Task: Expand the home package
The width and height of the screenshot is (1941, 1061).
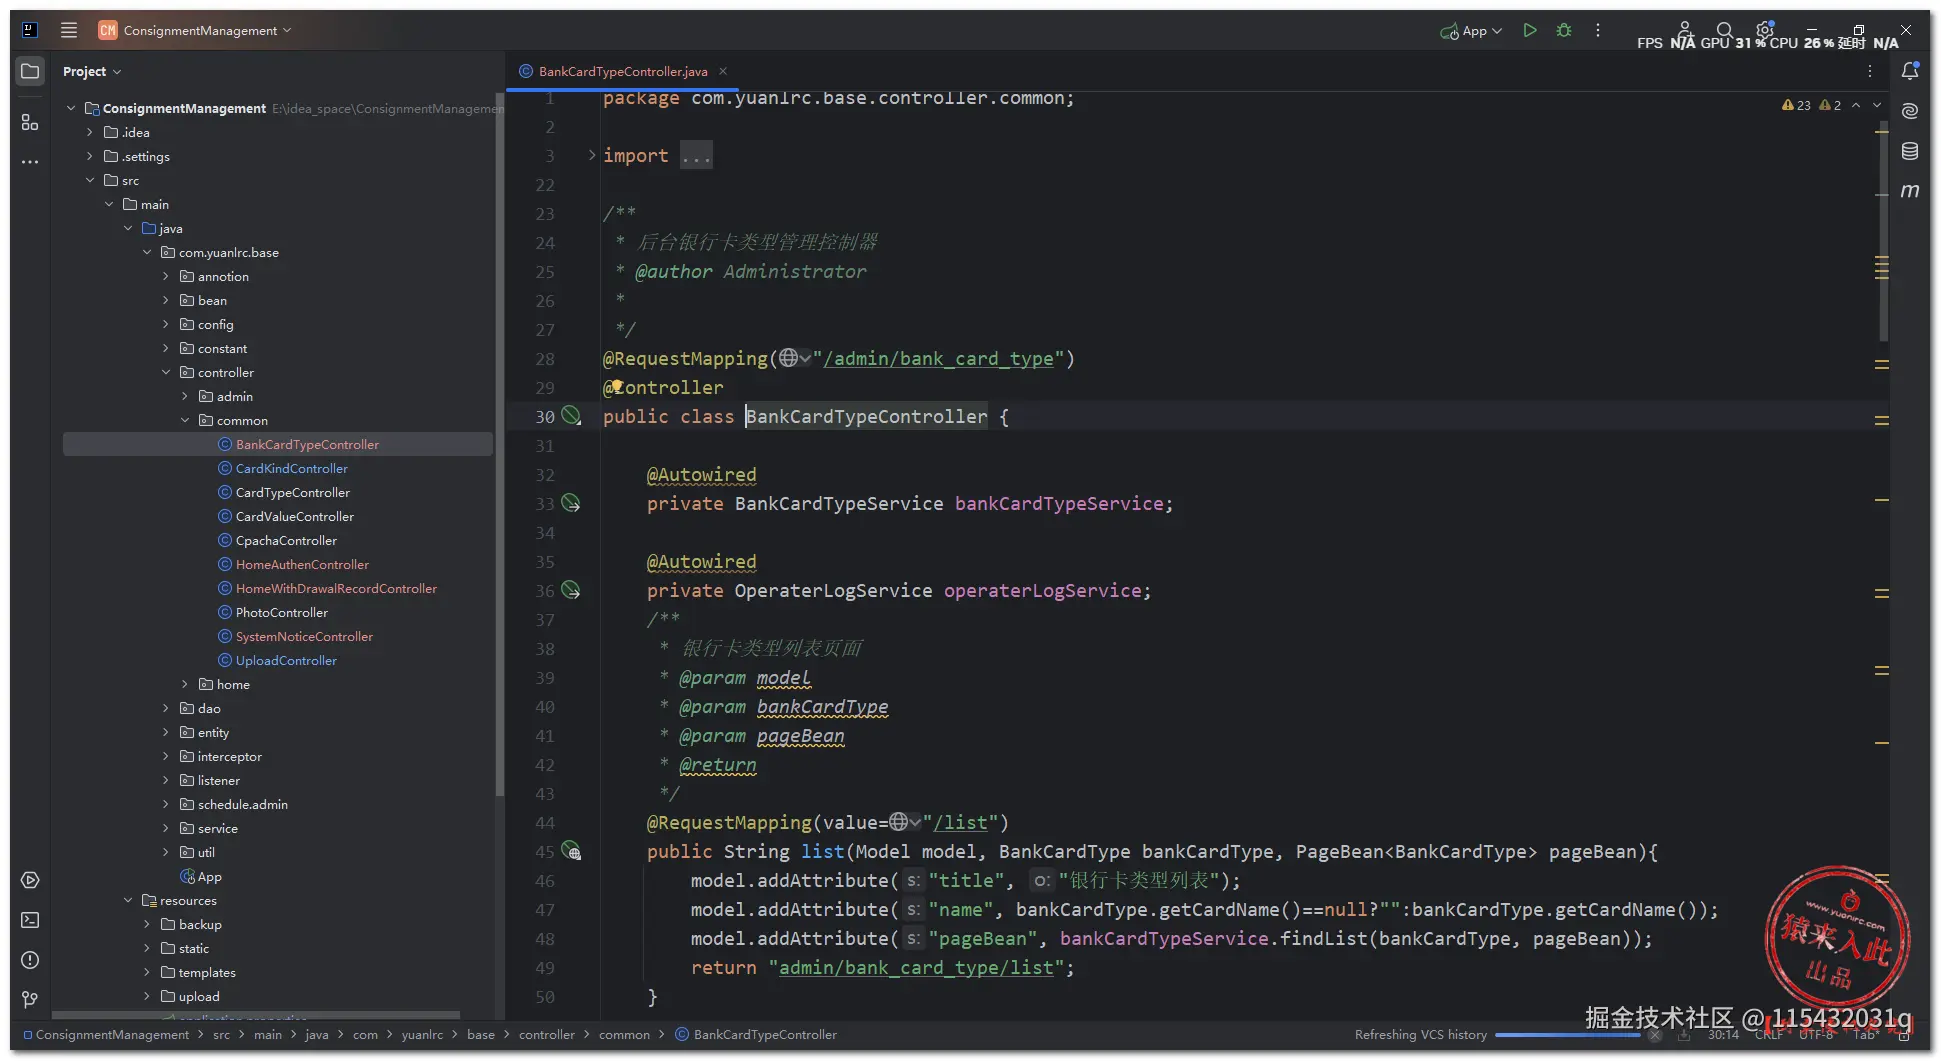Action: click(x=185, y=684)
